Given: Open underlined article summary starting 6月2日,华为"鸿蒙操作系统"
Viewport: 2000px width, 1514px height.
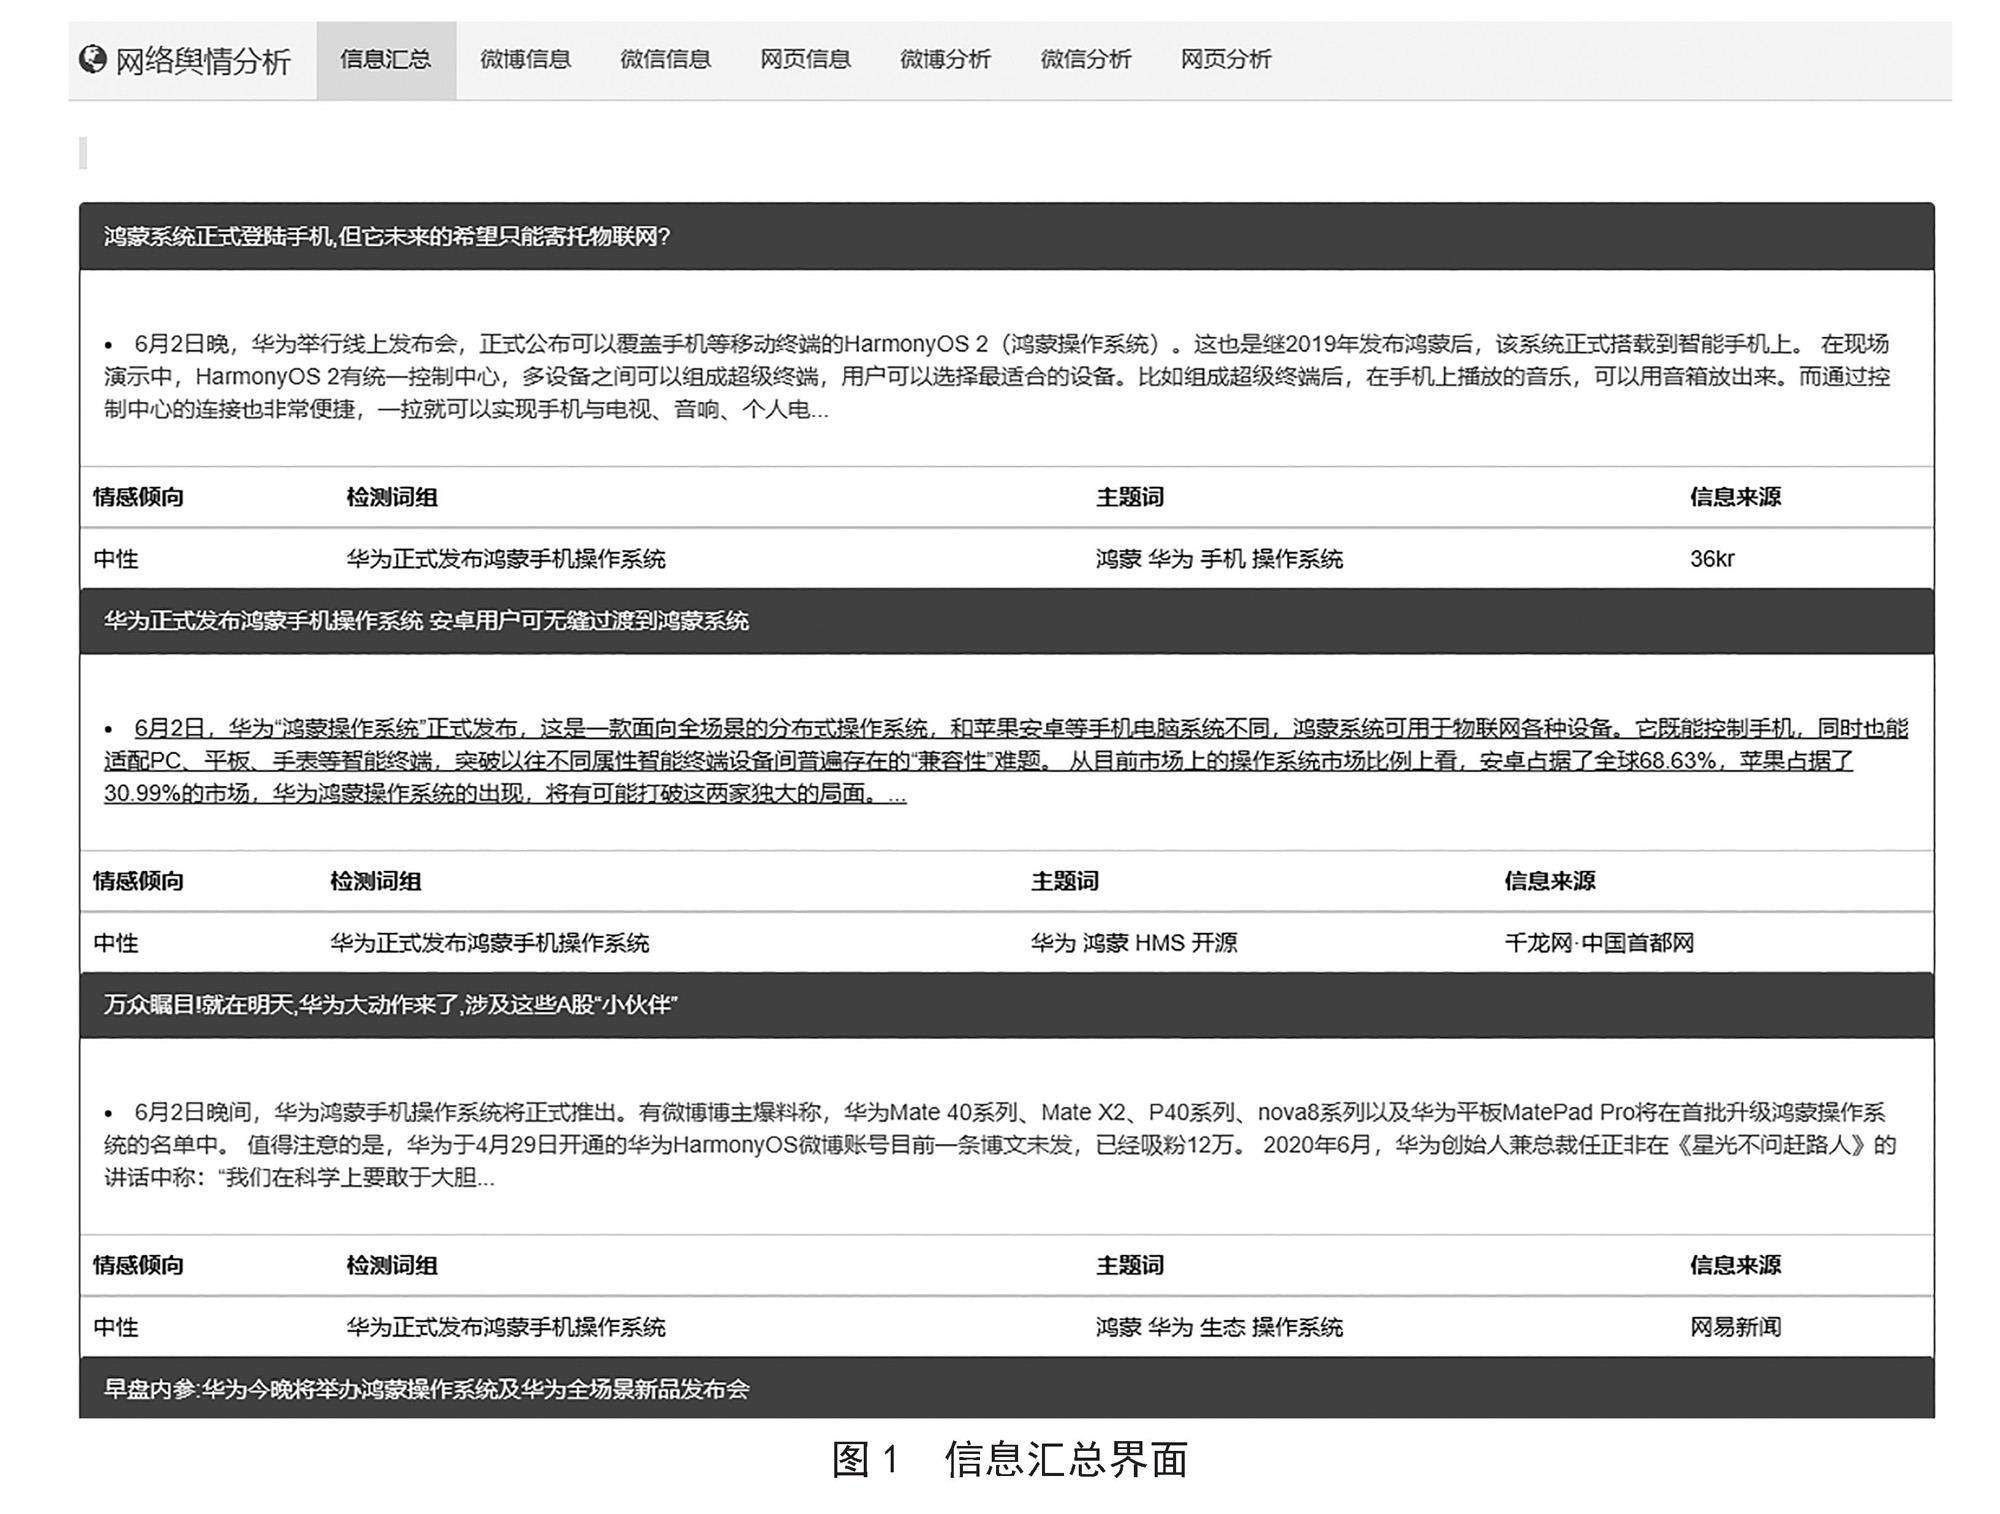Looking at the screenshot, I should (x=1000, y=761).
